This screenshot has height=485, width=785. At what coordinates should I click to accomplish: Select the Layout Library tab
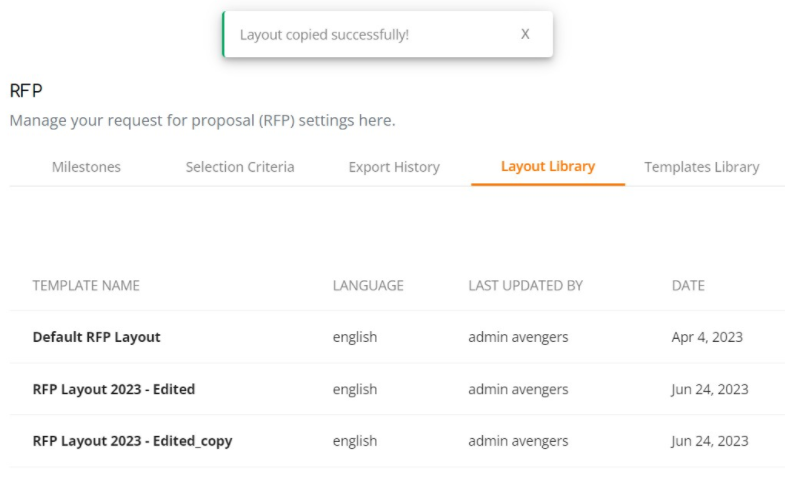pyautogui.click(x=548, y=166)
